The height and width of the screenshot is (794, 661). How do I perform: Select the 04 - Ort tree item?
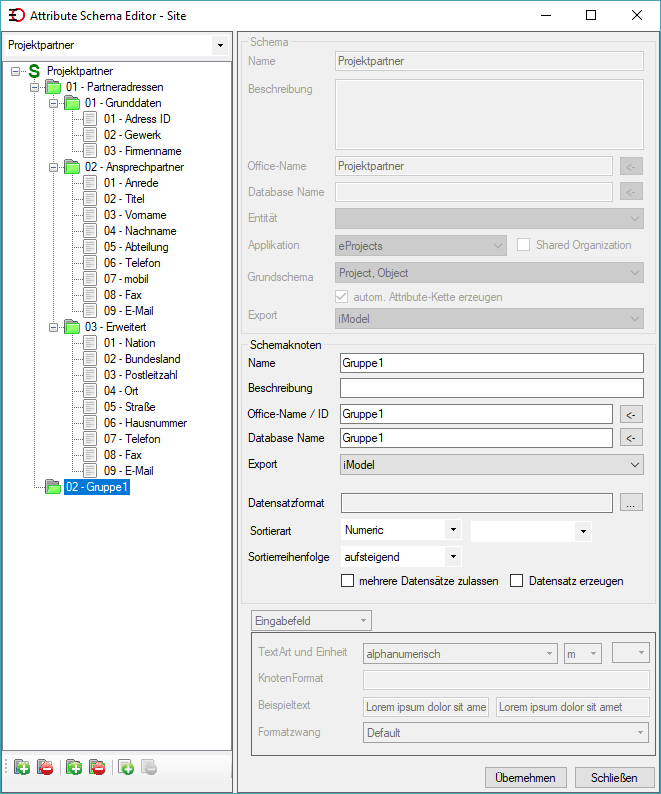pyautogui.click(x=121, y=391)
